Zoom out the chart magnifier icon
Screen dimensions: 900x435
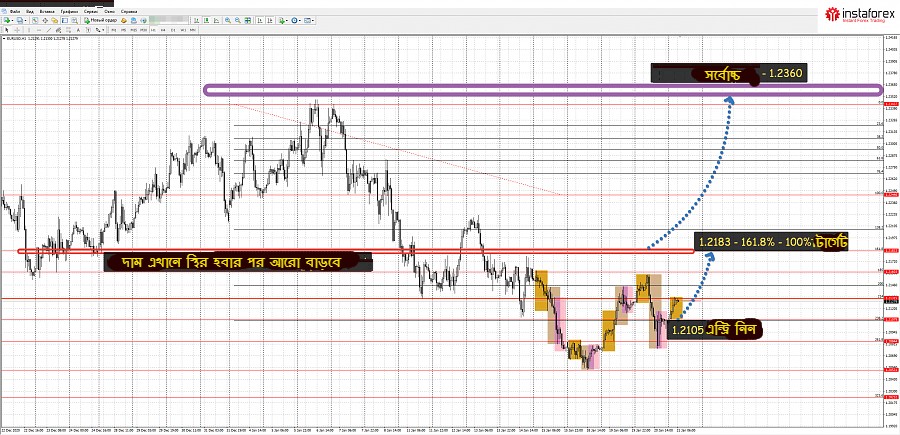click(238, 21)
